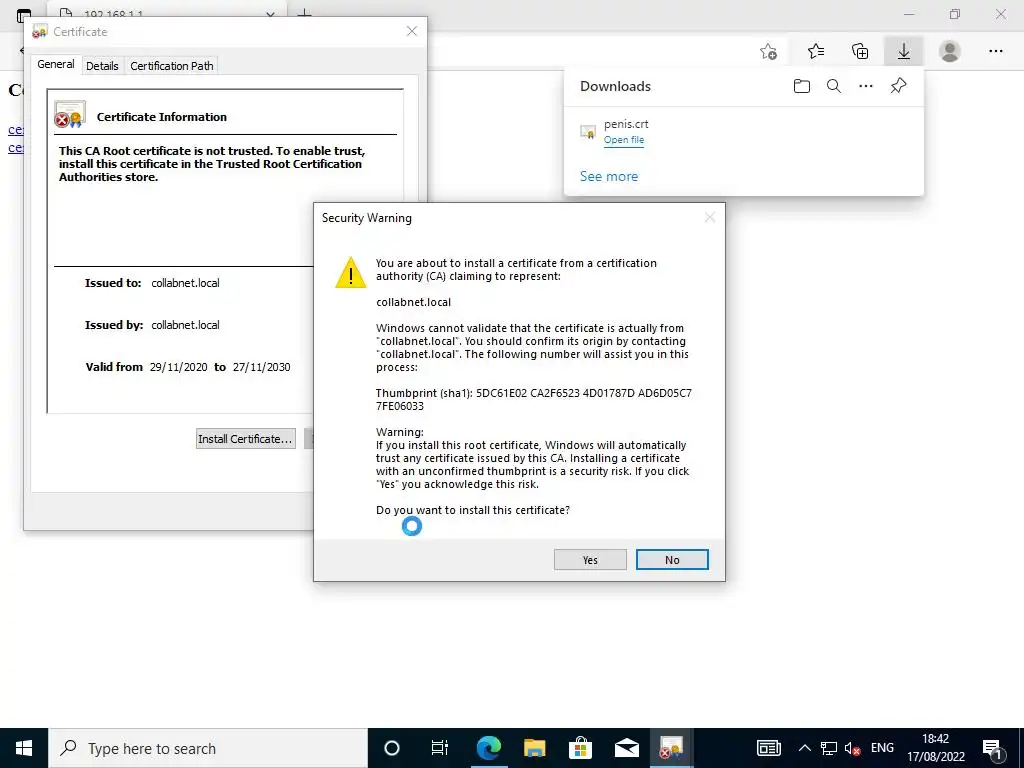Open the browser tab dropdown chevron
This screenshot has height=768, width=1024.
click(270, 14)
